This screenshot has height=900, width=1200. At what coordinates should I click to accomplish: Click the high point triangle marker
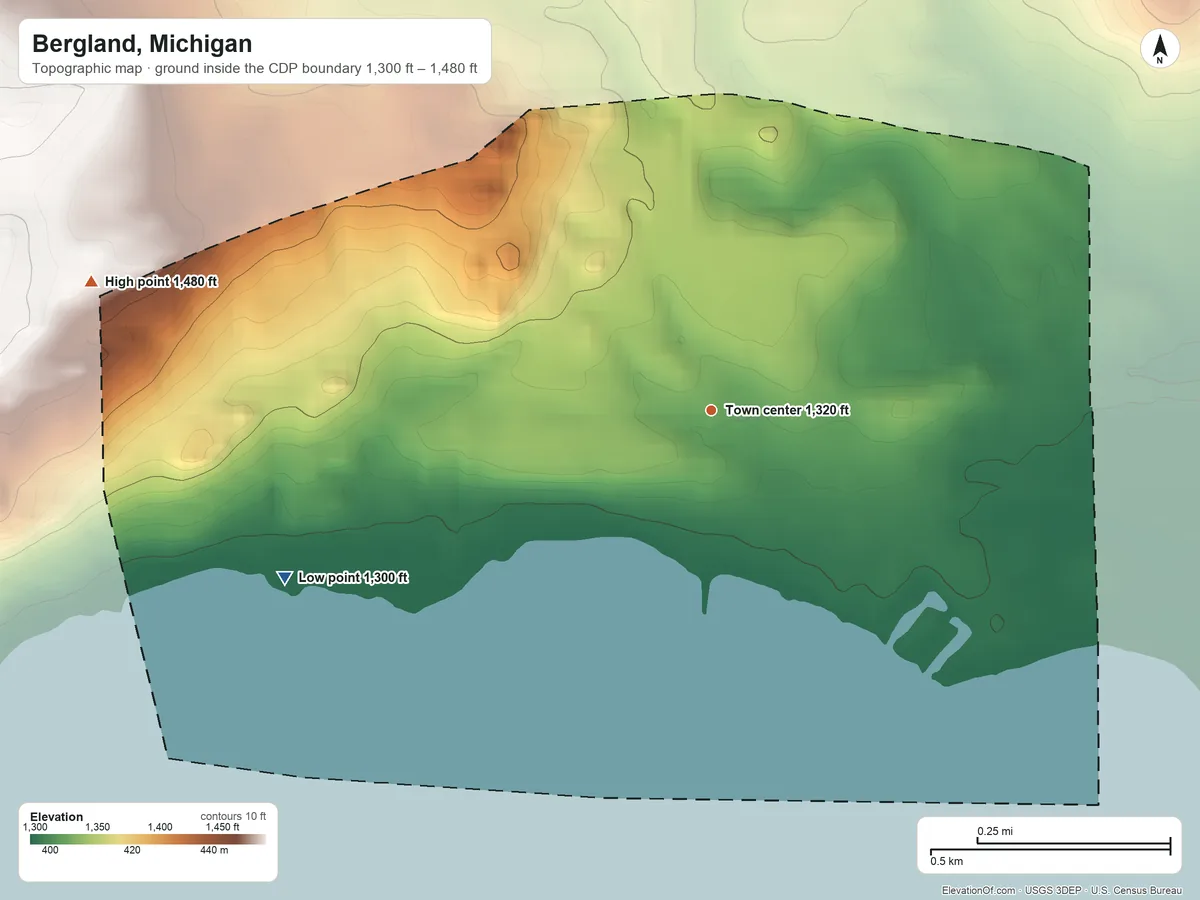[91, 282]
